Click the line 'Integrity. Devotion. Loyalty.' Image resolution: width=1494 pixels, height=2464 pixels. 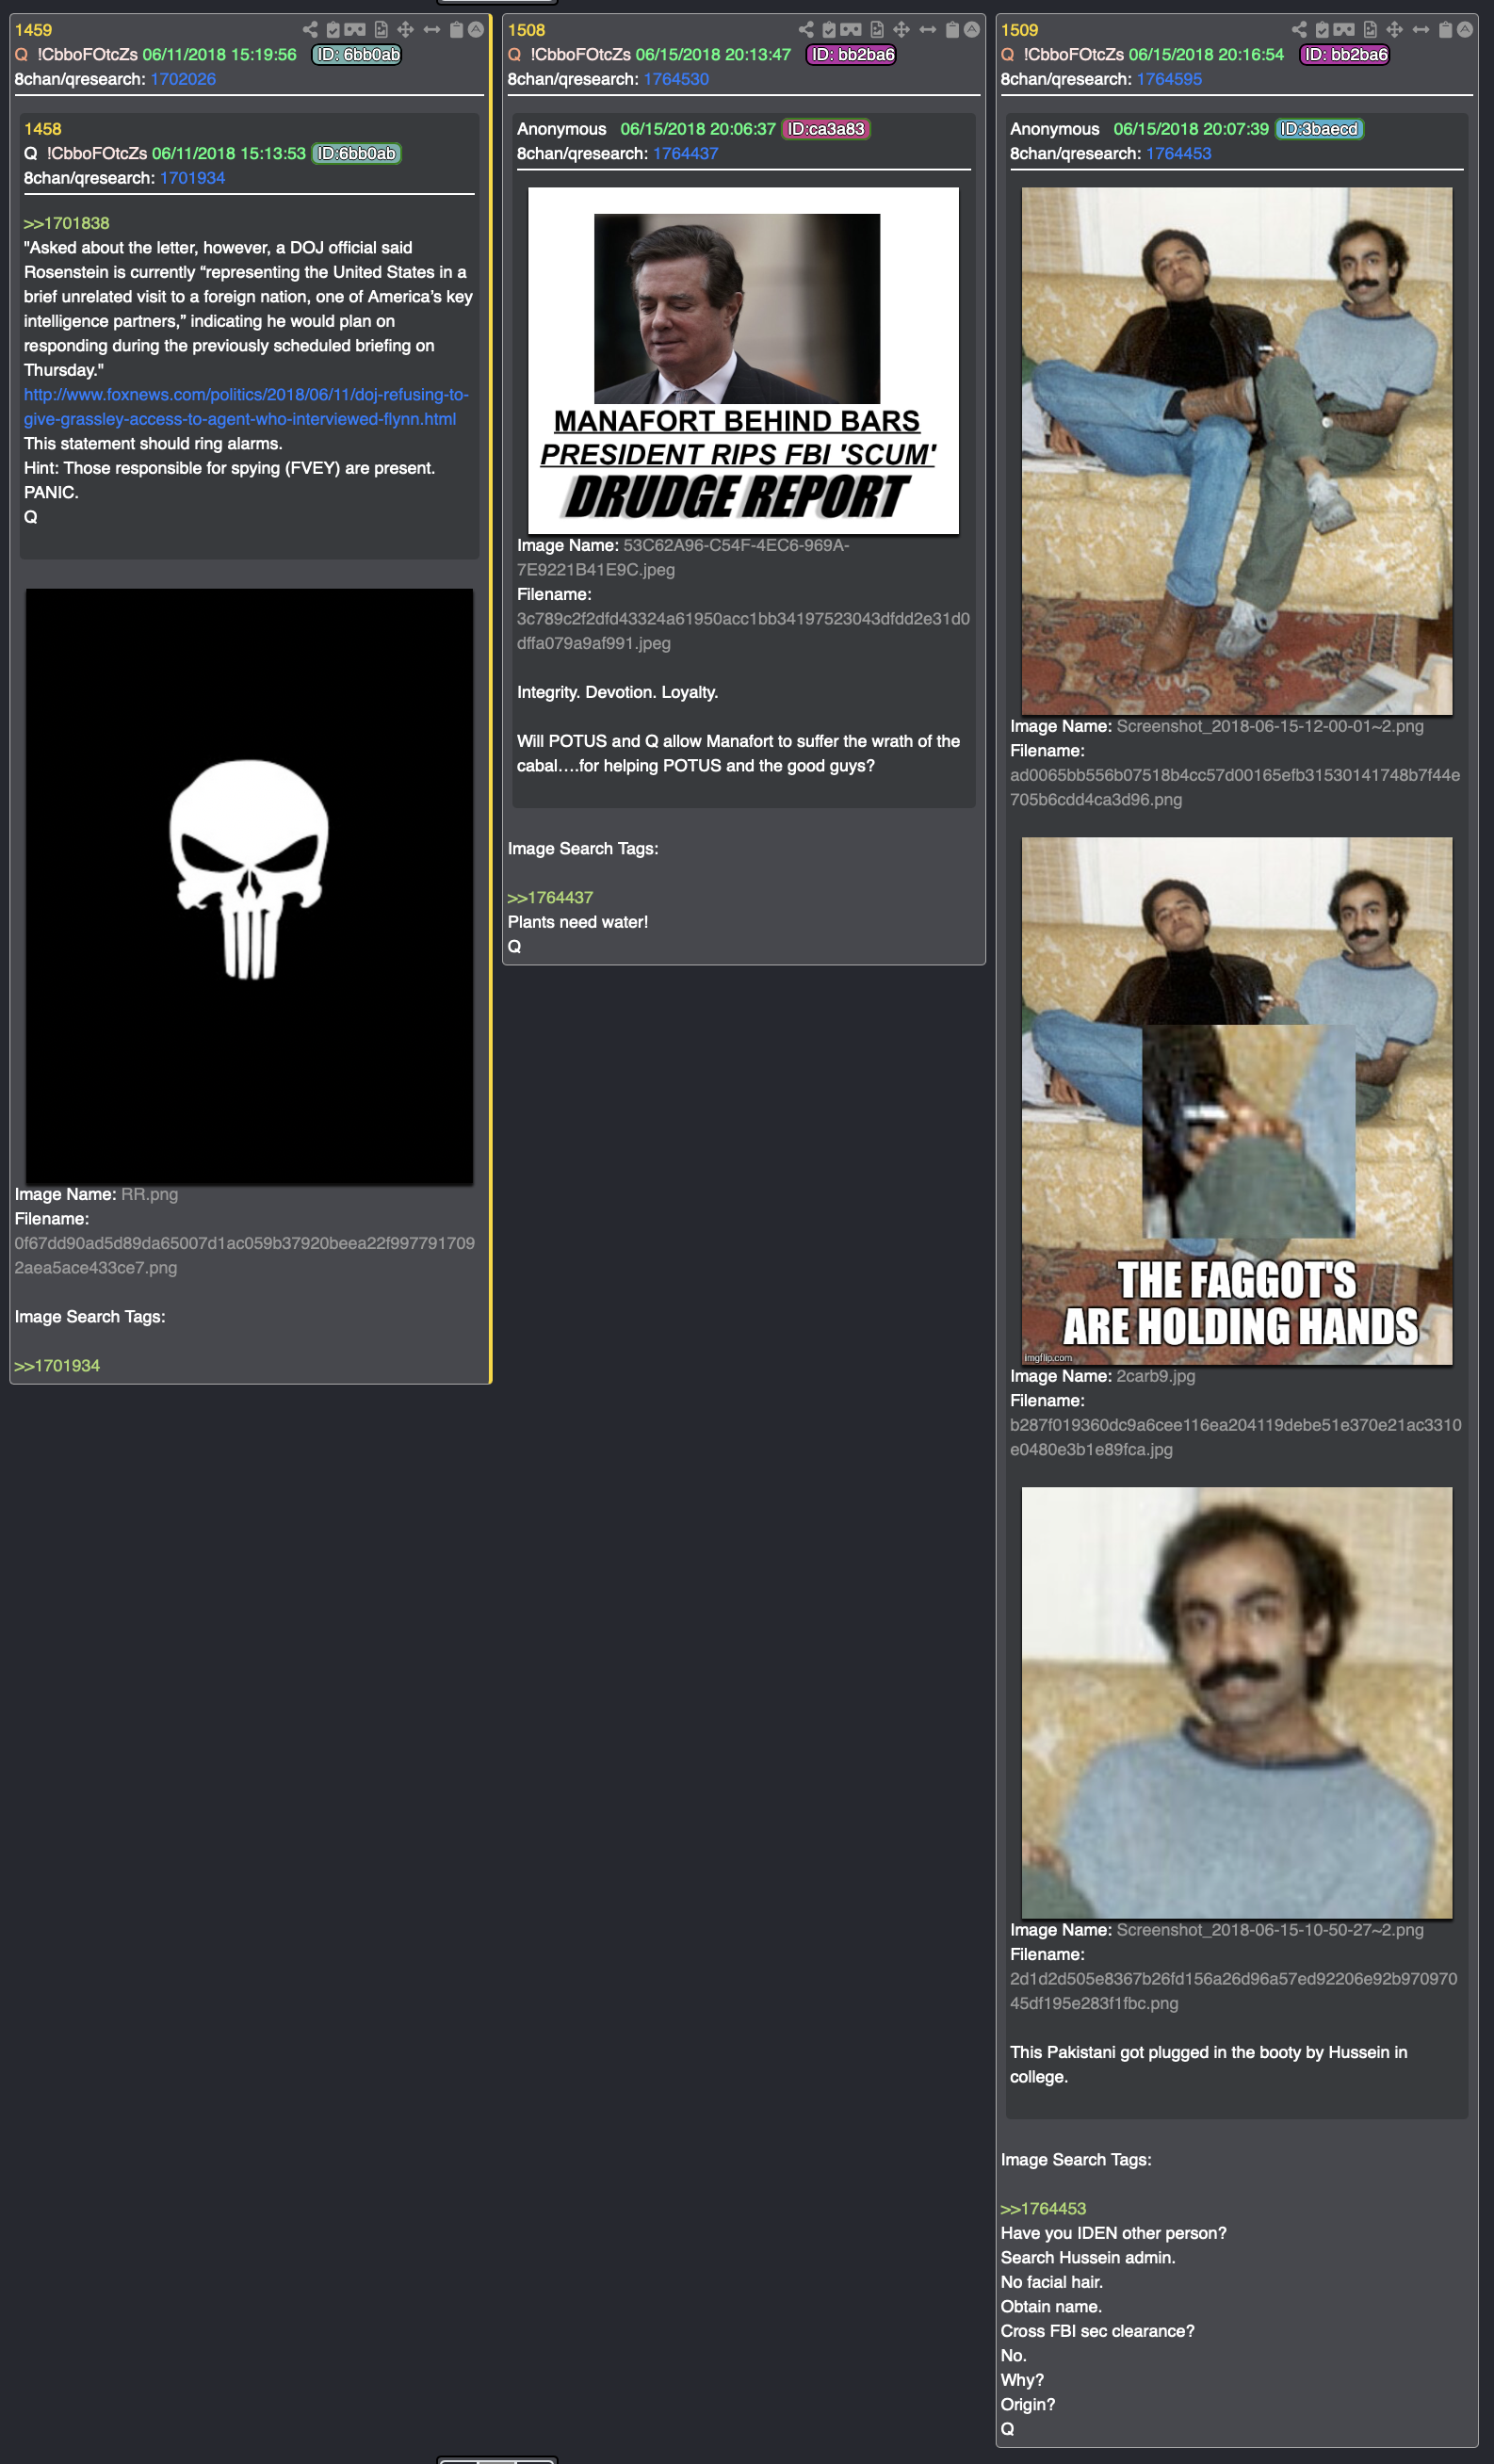pos(617,693)
